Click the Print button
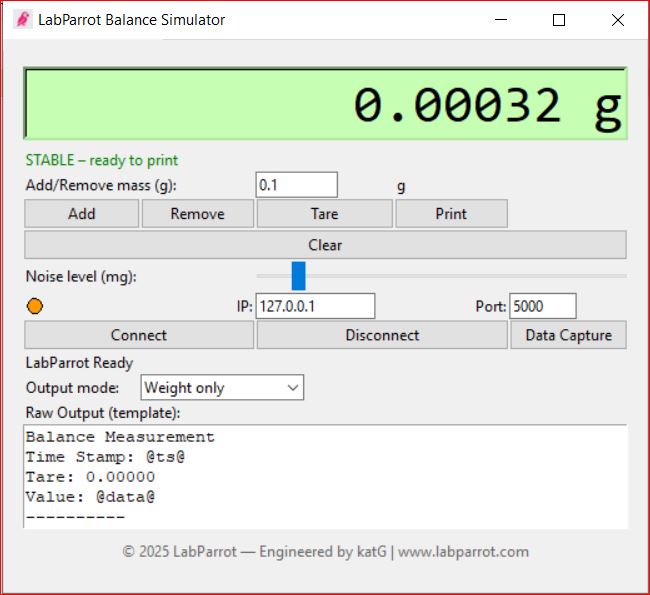The image size is (650, 595). pos(451,214)
